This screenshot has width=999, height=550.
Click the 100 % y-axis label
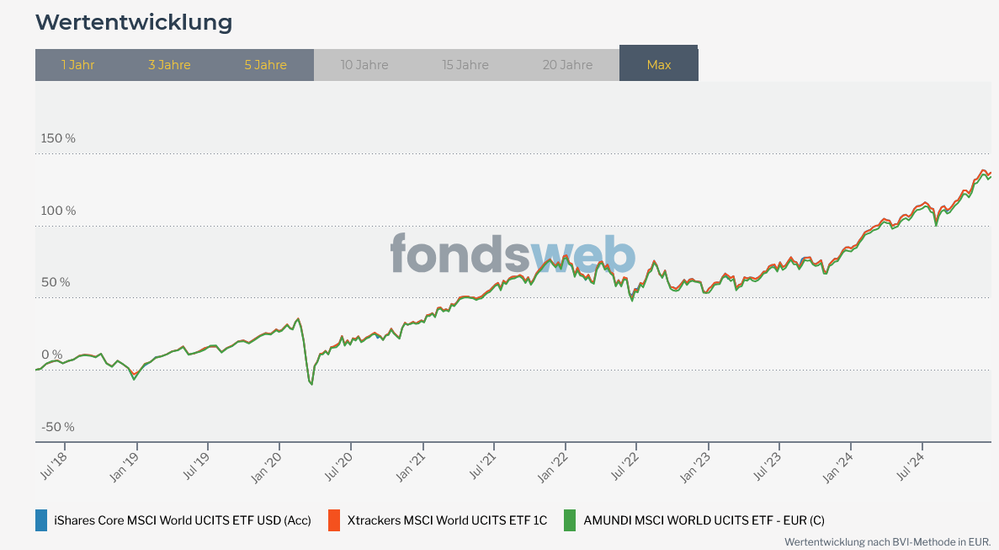click(x=57, y=211)
